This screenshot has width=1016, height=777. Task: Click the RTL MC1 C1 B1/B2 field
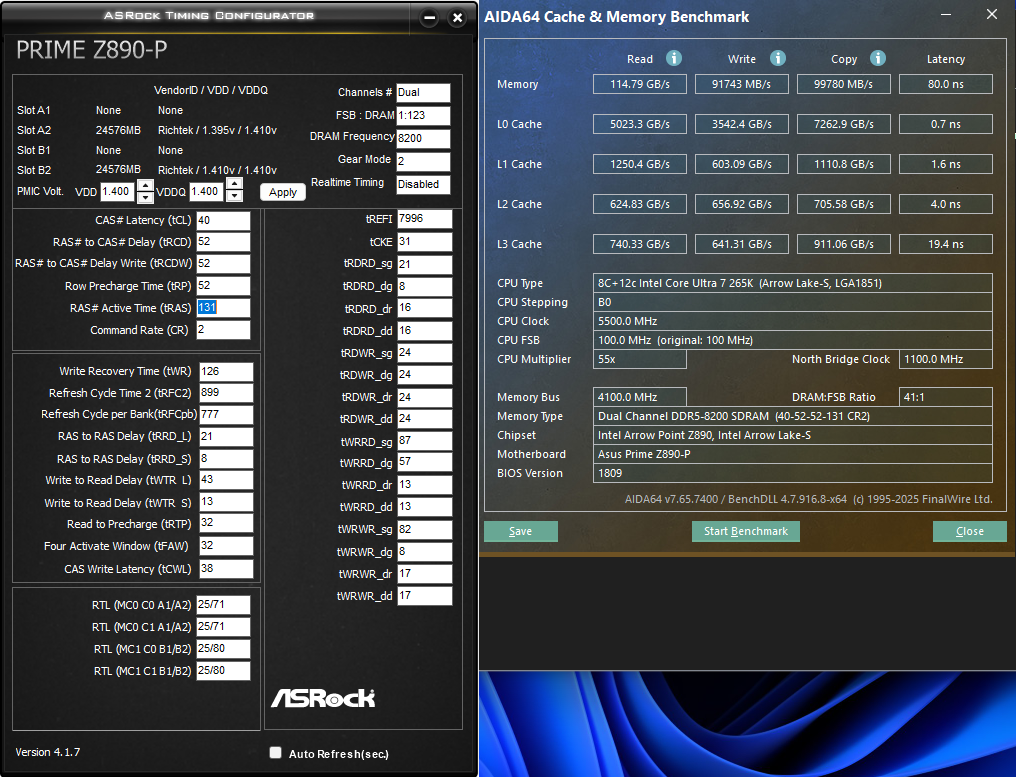pyautogui.click(x=223, y=671)
